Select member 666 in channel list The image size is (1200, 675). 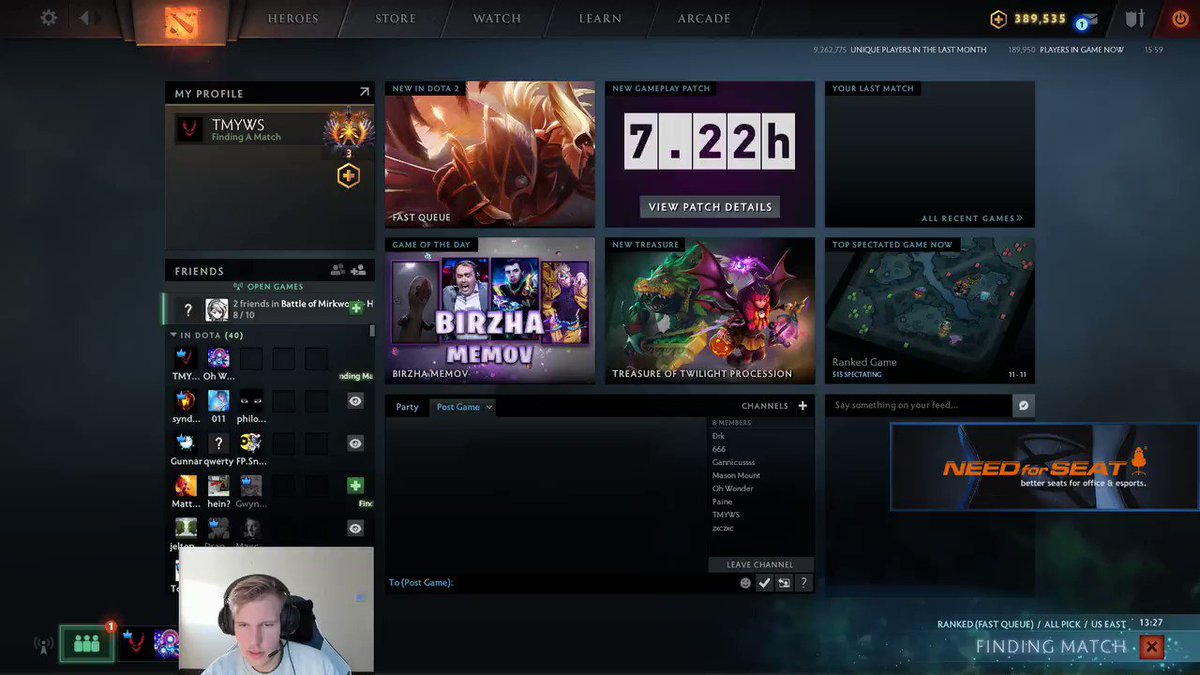click(x=719, y=449)
